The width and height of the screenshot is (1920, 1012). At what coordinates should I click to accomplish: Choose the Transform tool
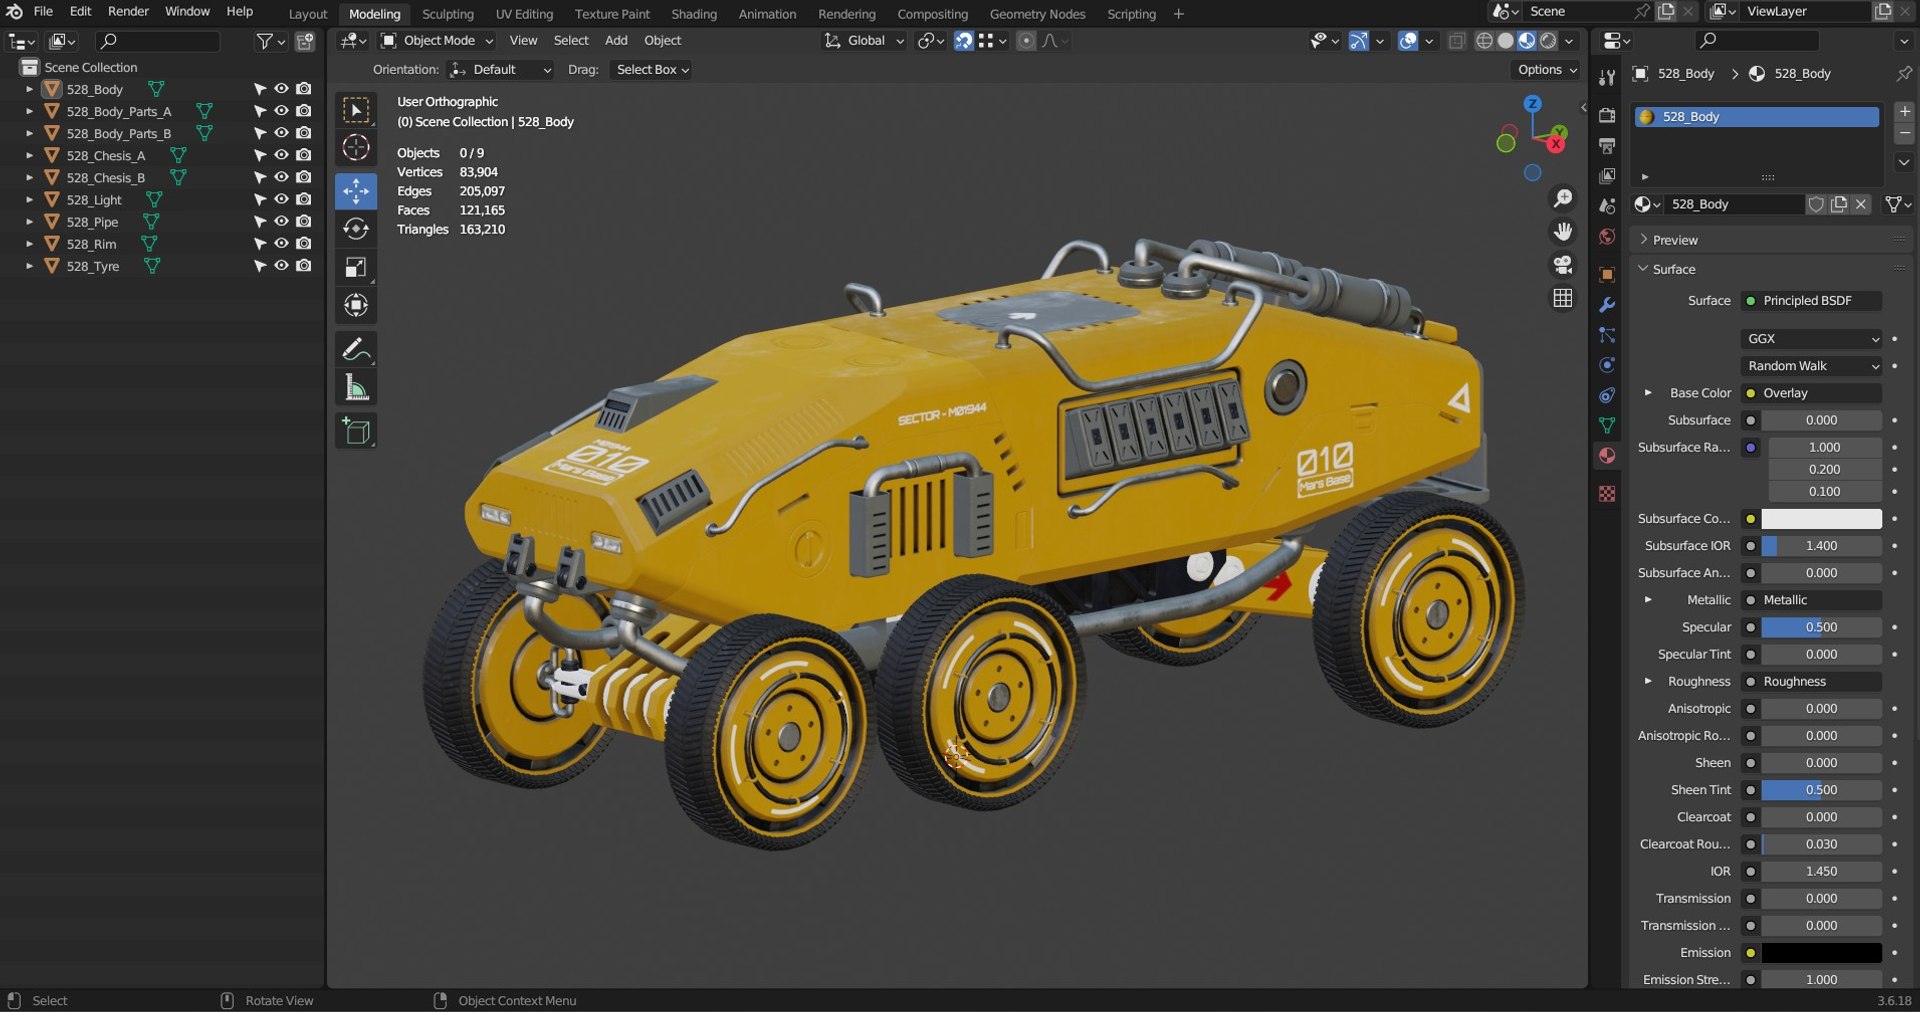tap(356, 306)
